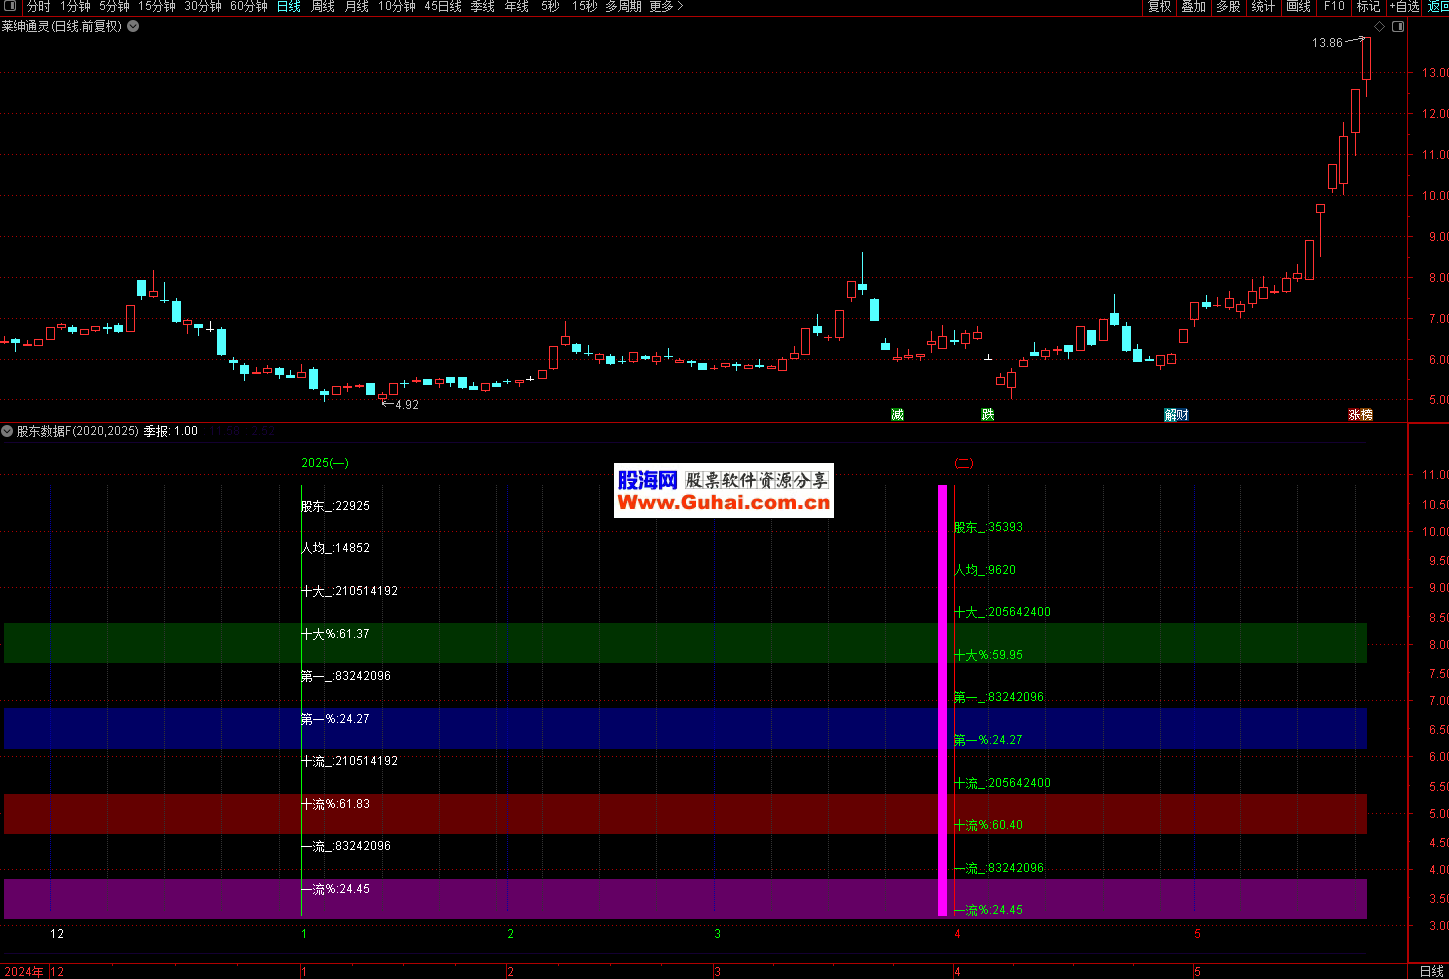Screen dimensions: 1449x979
Task: Switch to the 60分钟 period tab
Action: (x=249, y=6)
